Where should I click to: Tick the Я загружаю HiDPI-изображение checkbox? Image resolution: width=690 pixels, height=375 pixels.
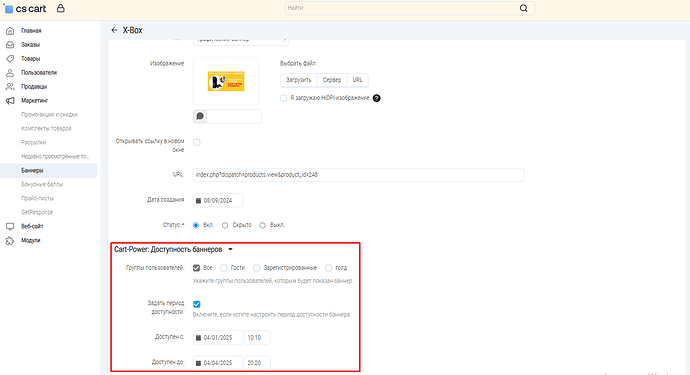click(284, 98)
